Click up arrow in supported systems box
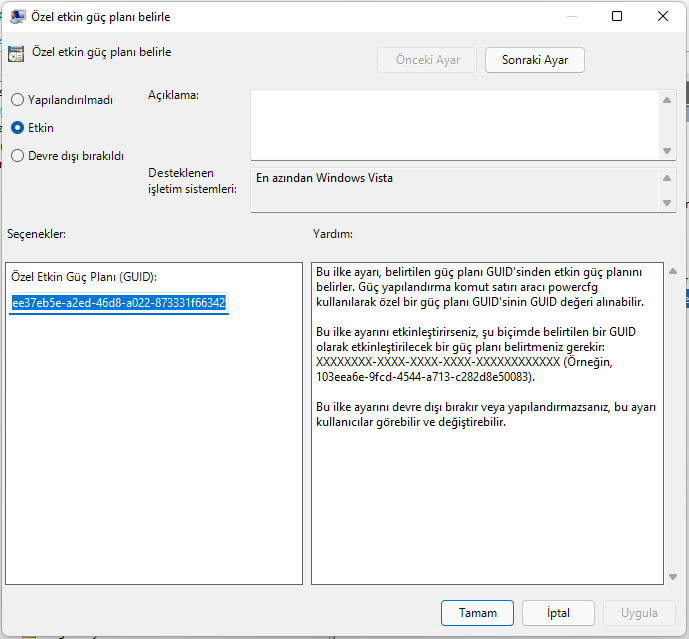This screenshot has width=689, height=639. [x=667, y=178]
